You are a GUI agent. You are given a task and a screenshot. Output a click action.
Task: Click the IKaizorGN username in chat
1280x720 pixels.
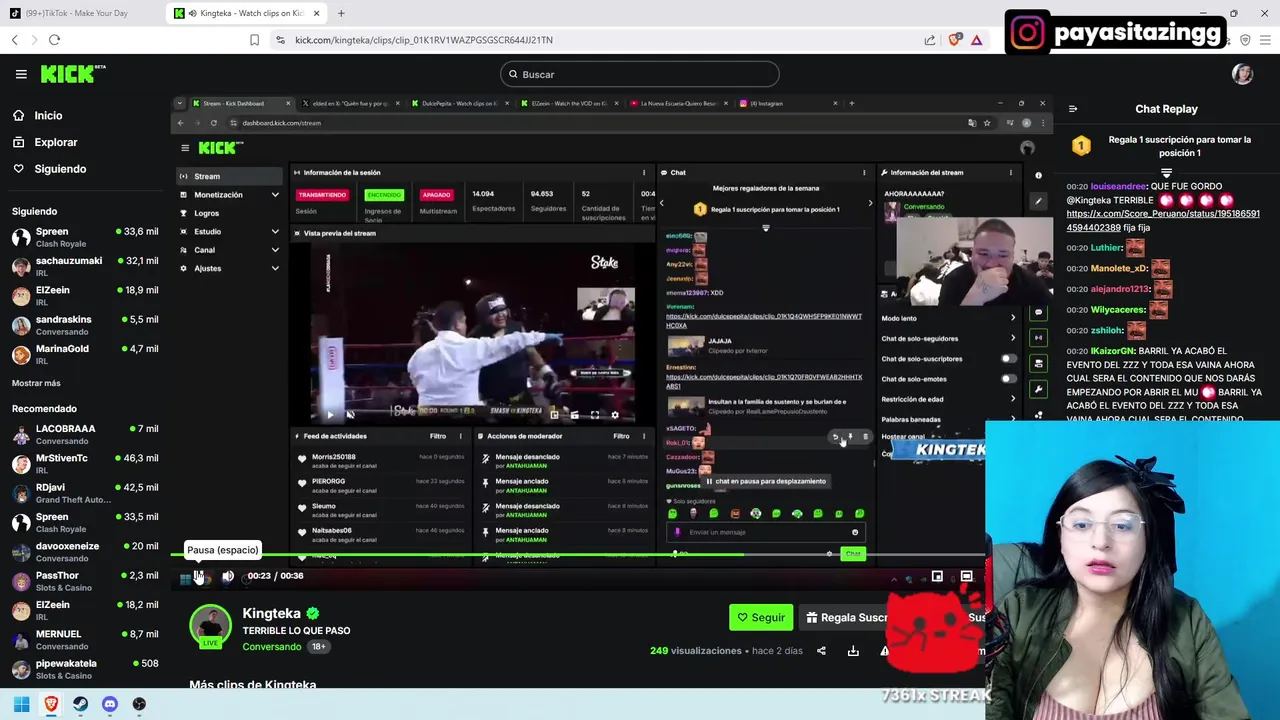[x=1113, y=351]
